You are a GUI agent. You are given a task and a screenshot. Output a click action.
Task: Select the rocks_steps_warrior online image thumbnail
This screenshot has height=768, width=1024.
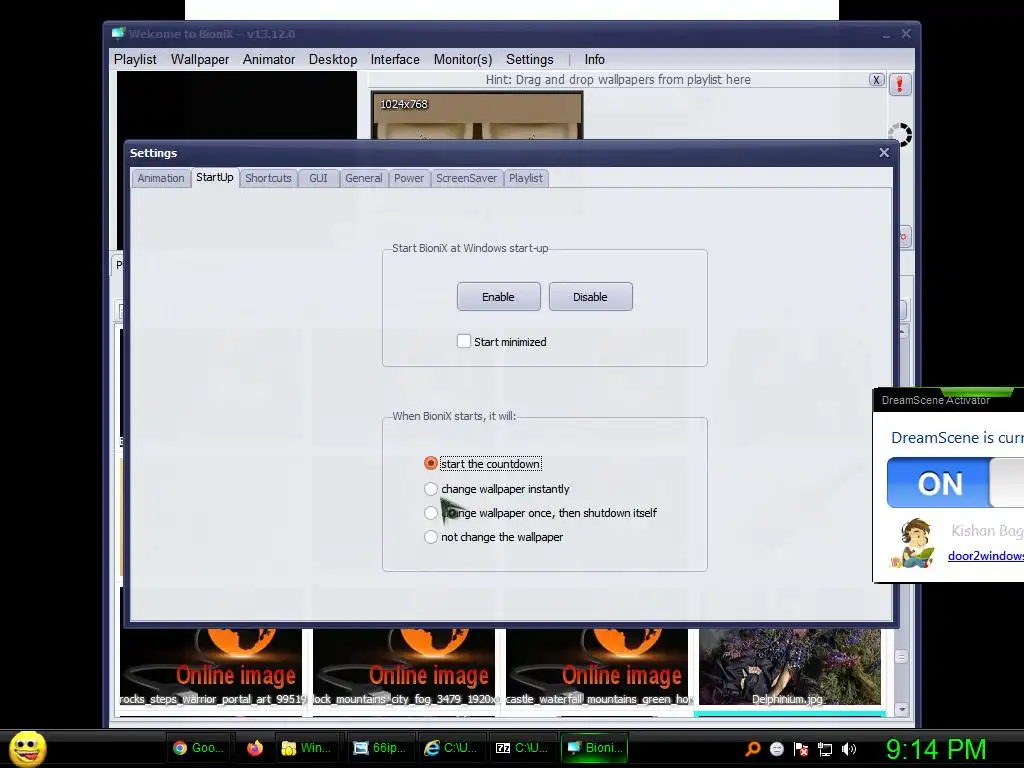(x=211, y=667)
